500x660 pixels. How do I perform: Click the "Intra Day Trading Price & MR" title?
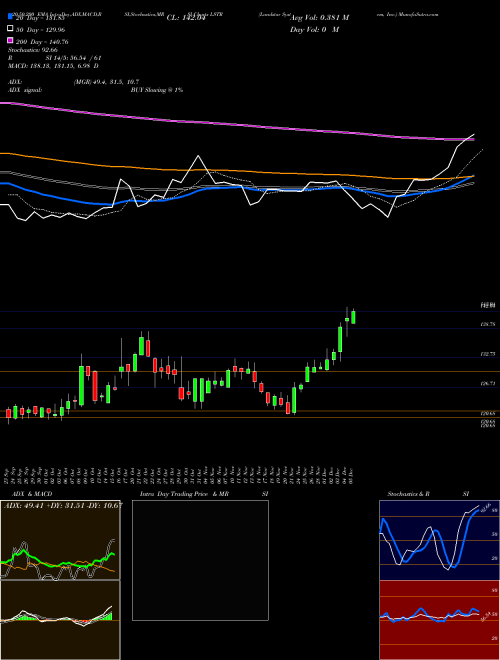click(184, 494)
